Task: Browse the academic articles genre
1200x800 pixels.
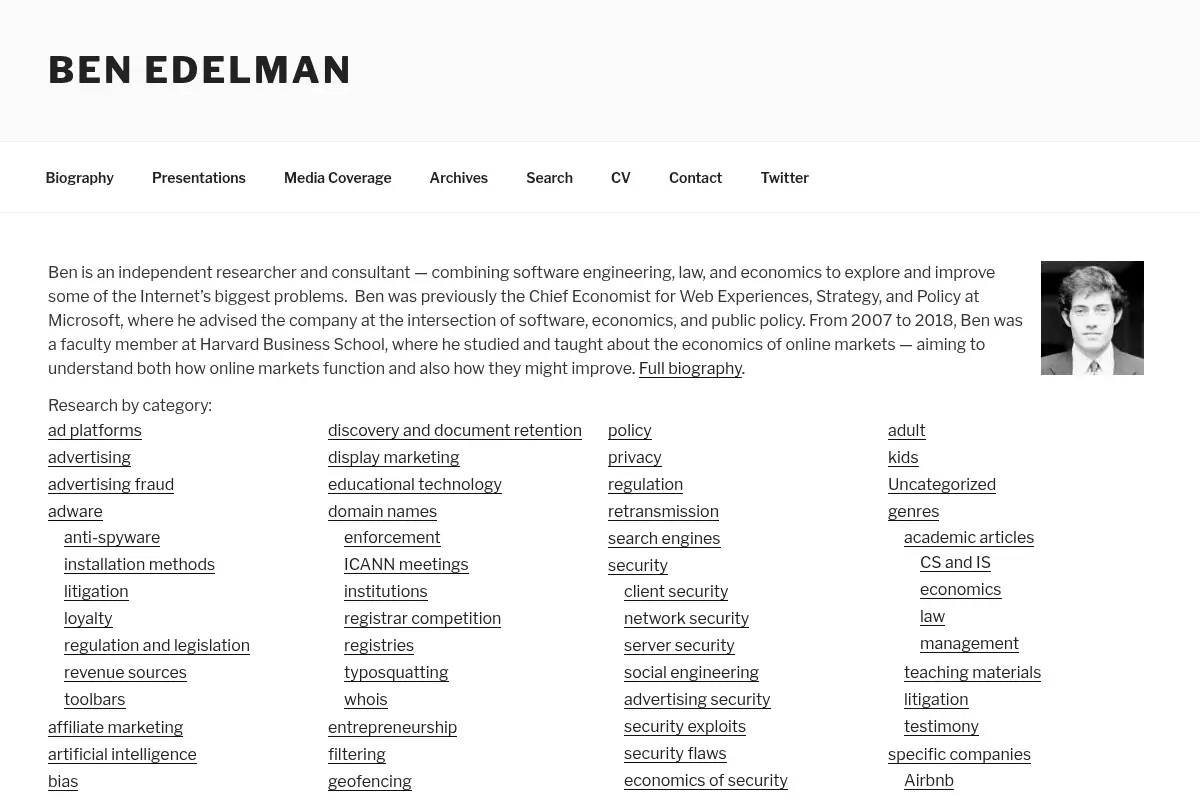Action: pos(969,537)
